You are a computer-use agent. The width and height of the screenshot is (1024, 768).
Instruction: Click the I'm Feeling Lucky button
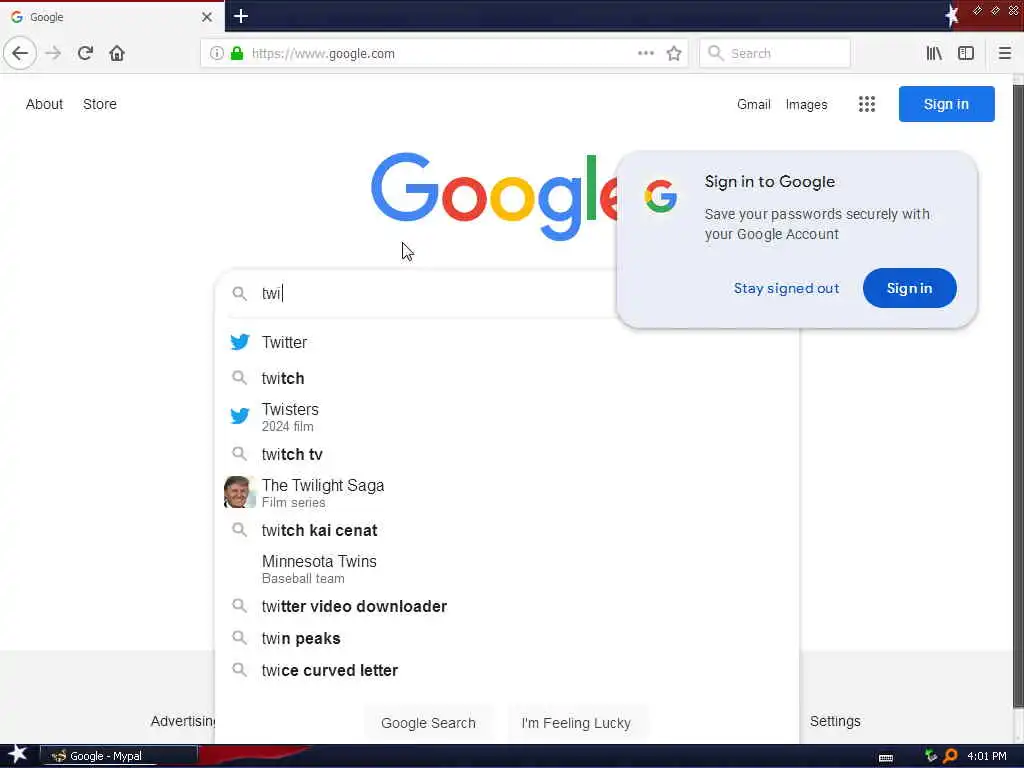pos(576,723)
